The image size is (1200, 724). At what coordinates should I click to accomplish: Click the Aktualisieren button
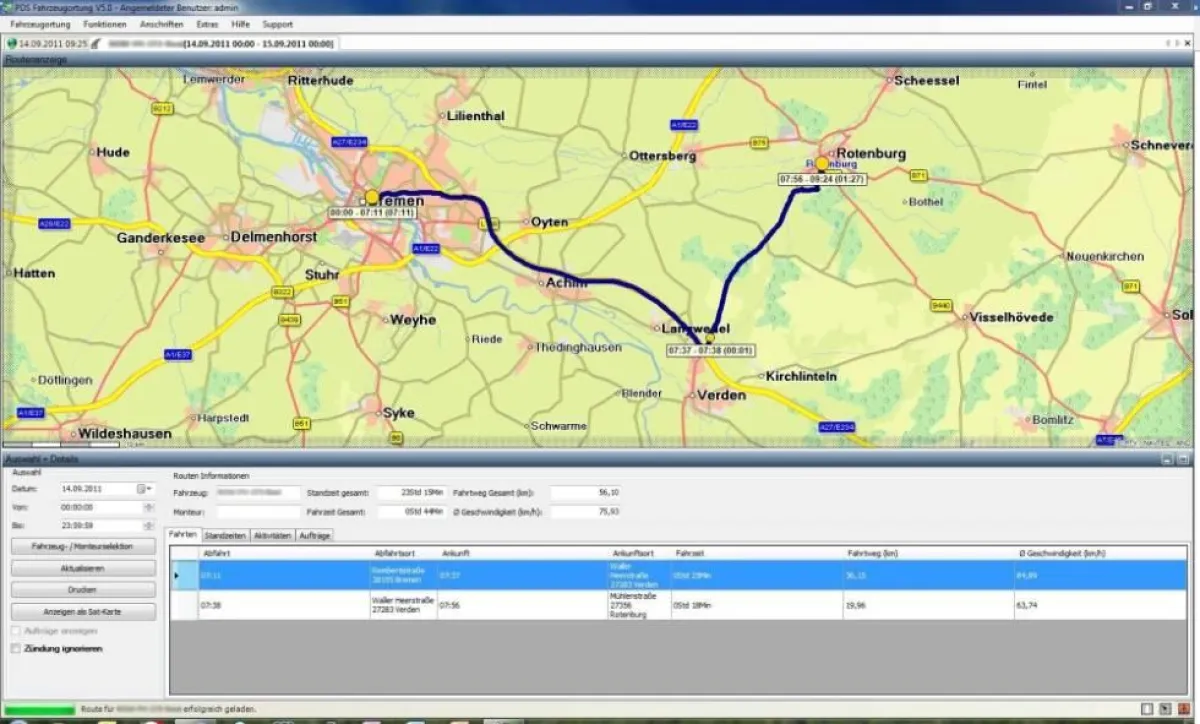tap(83, 568)
